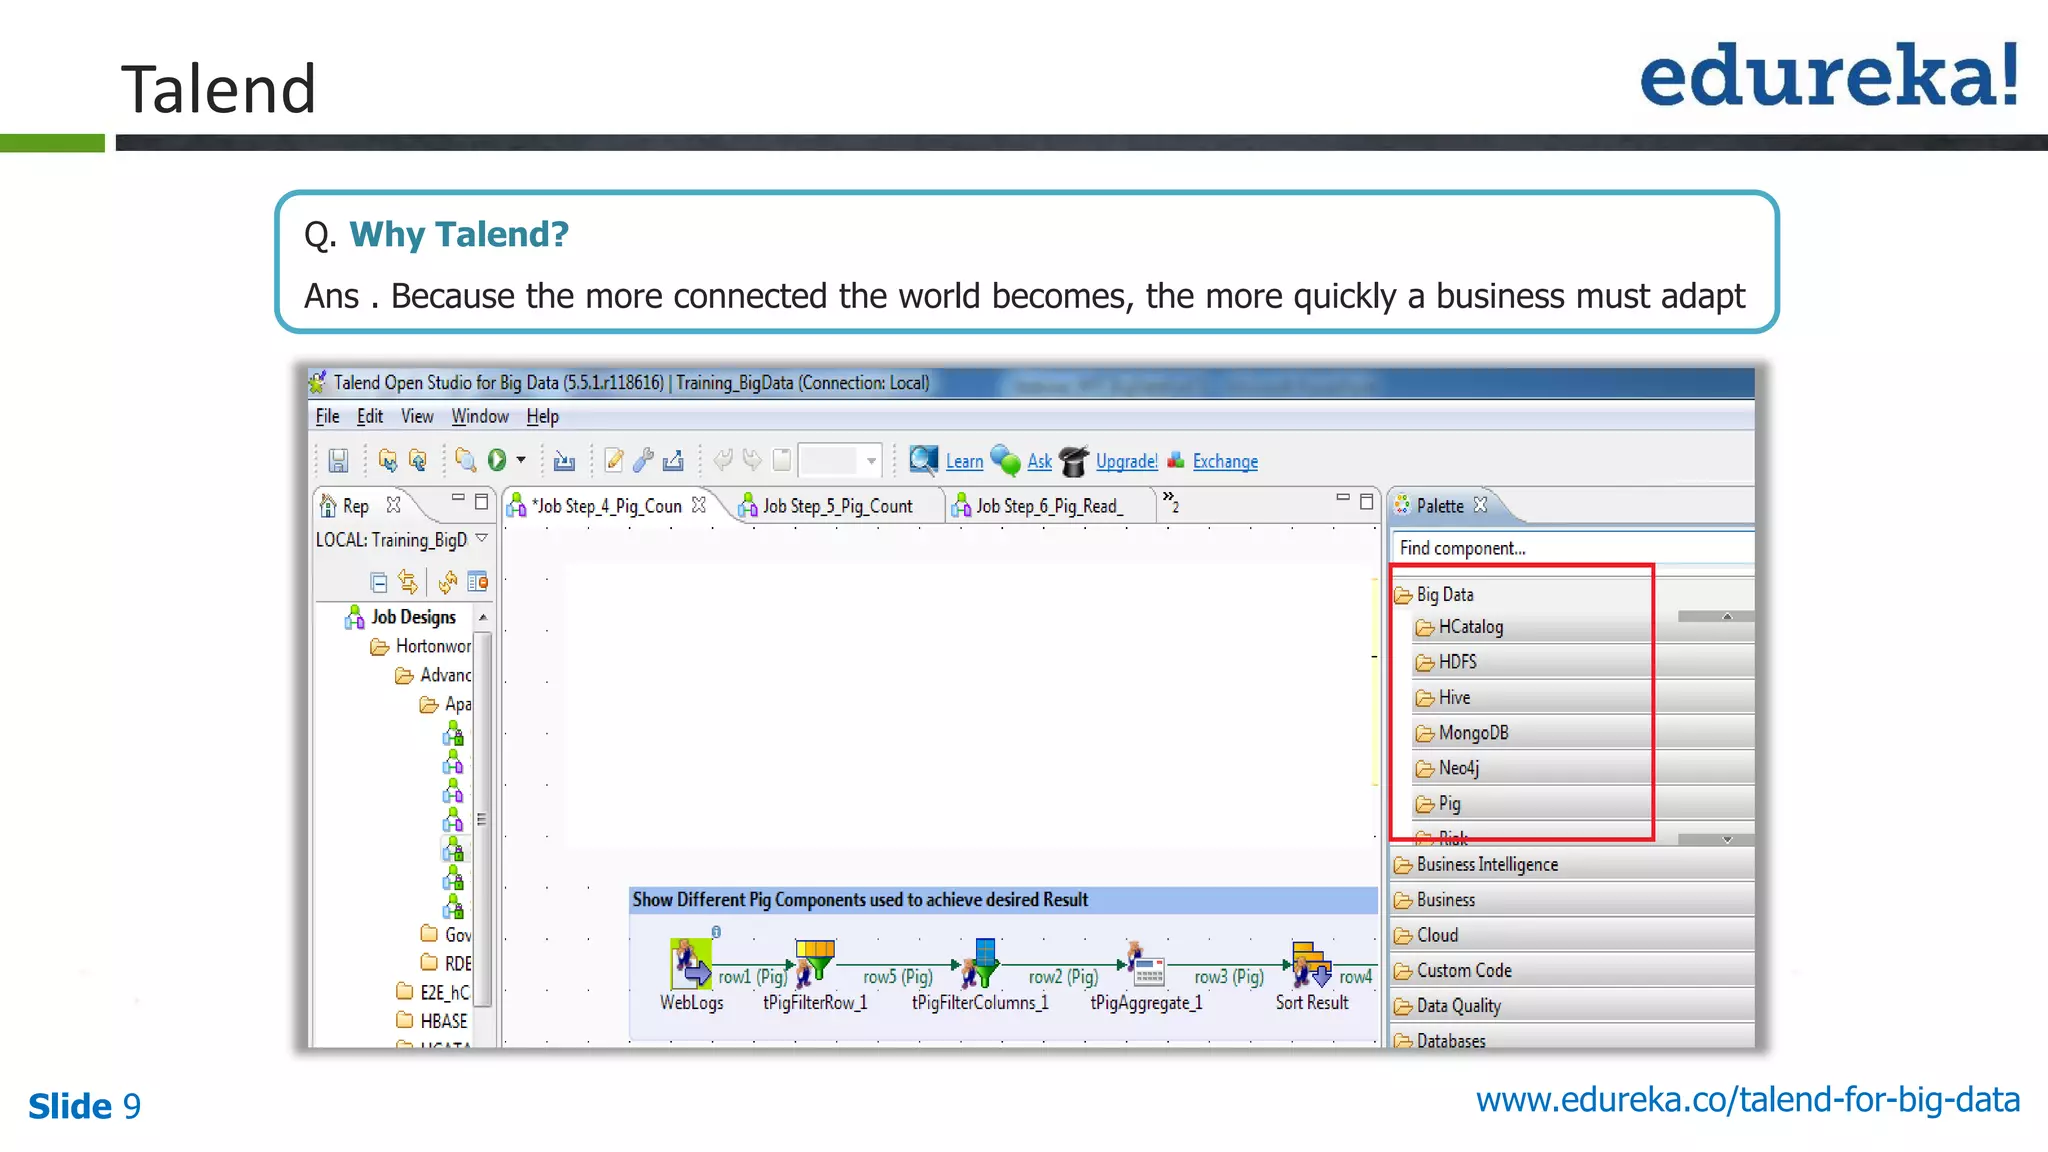Close the Palette view tab
Viewport: 2048px width, 1152px height.
coord(1481,505)
